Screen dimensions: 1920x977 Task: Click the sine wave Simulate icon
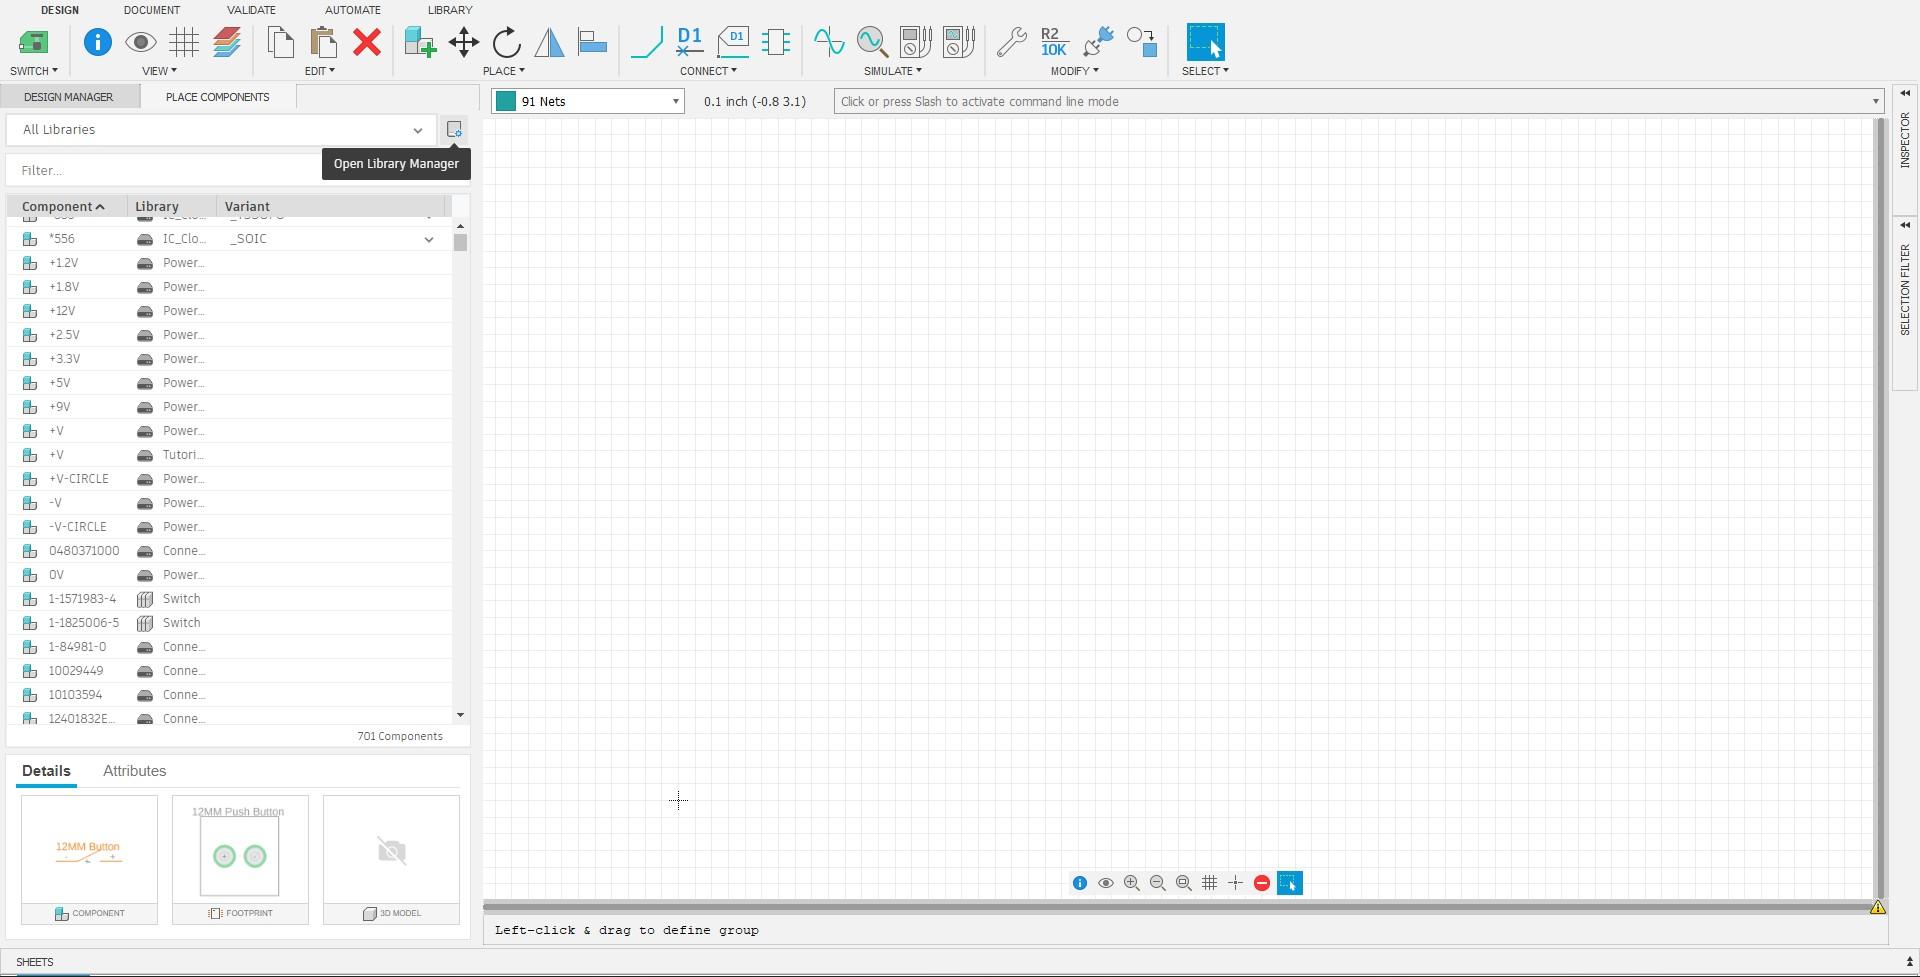coord(829,42)
